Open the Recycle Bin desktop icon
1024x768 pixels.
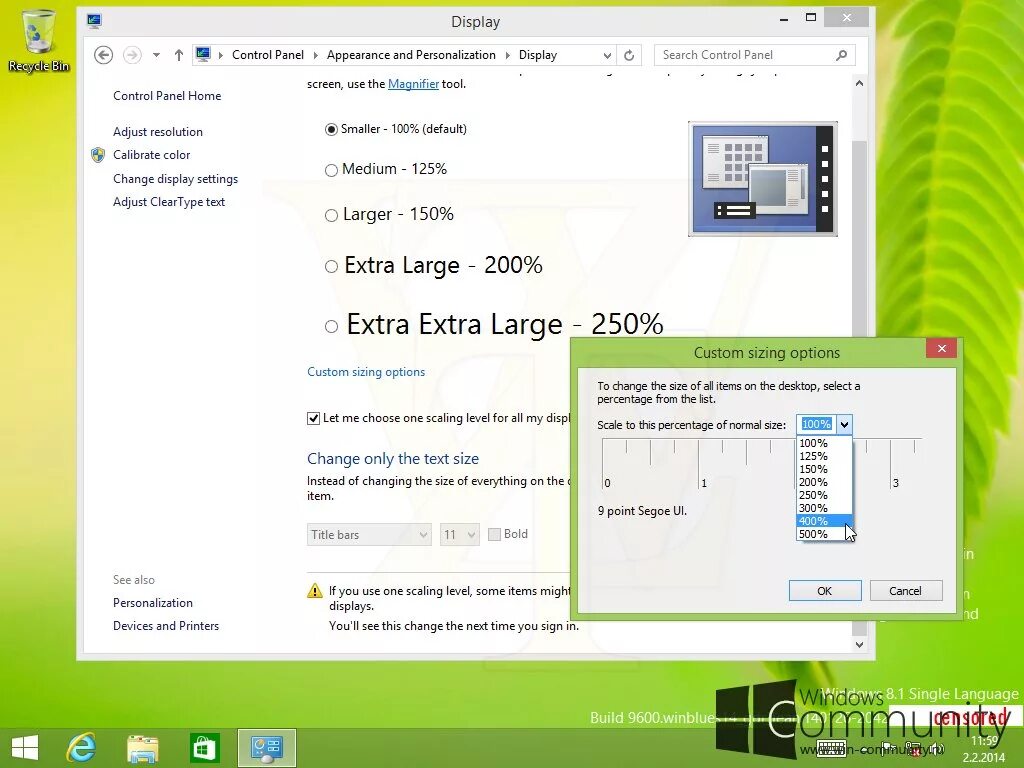39,39
